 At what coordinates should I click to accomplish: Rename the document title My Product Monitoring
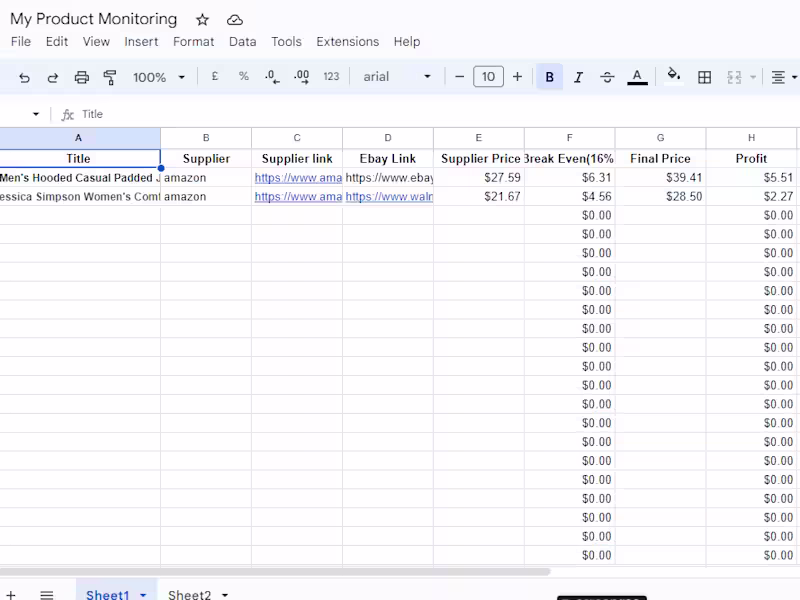pos(93,19)
